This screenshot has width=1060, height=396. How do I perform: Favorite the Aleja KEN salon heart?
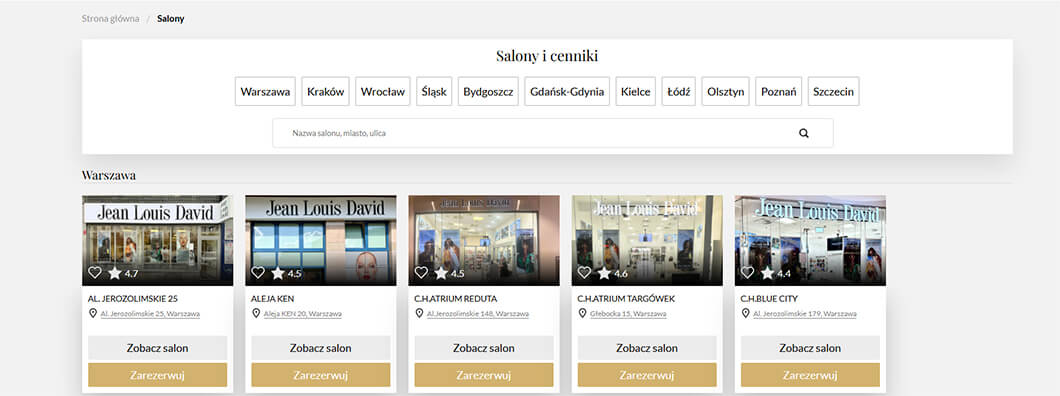(x=258, y=272)
